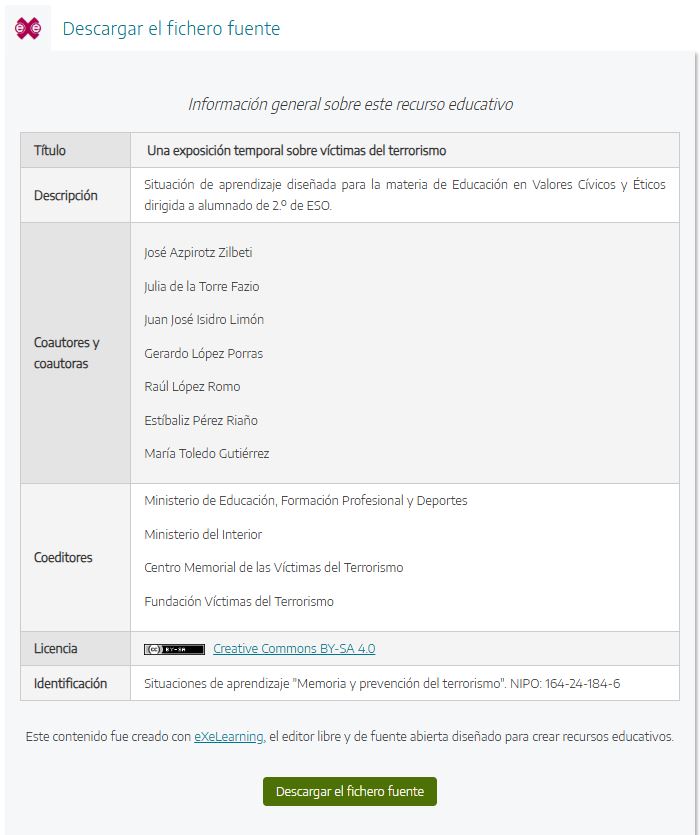The height and width of the screenshot is (835, 700).
Task: Click the resource title text about víctimas
Action: click(296, 151)
